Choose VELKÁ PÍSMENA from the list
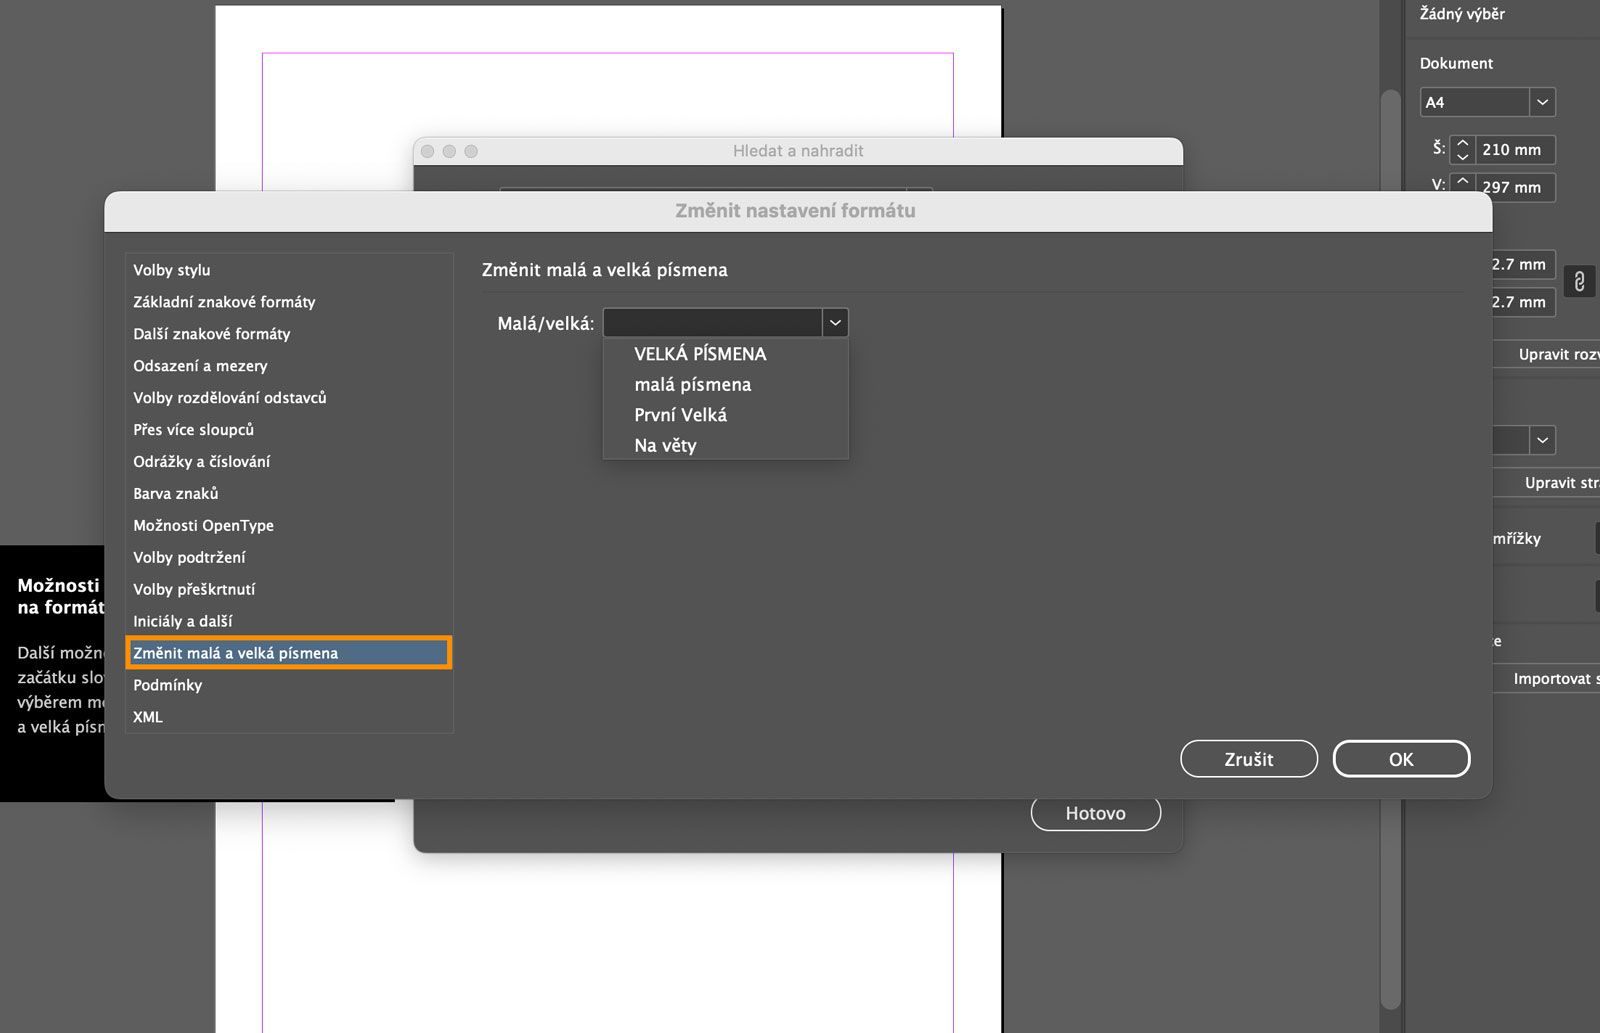 click(x=700, y=354)
